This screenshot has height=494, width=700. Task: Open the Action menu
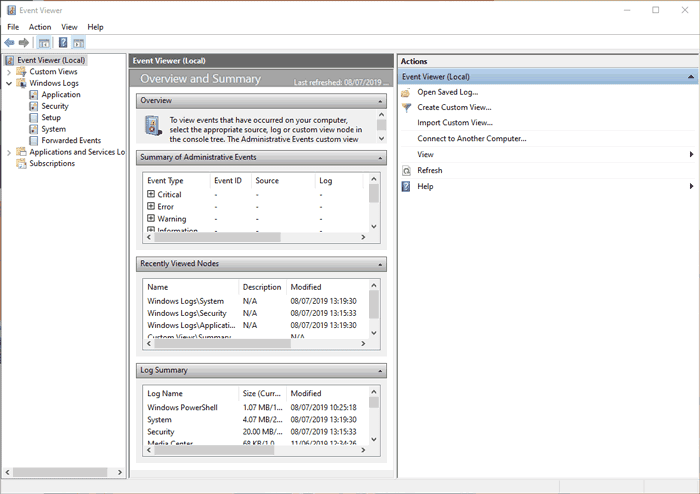coord(40,27)
